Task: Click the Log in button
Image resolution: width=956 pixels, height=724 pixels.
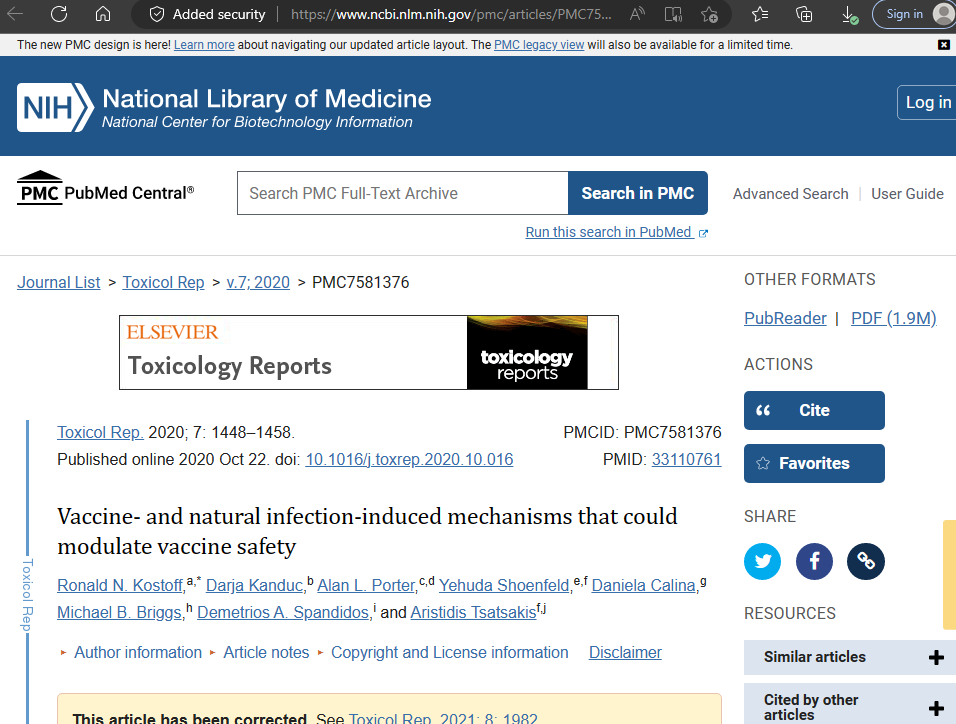Action: [x=927, y=102]
